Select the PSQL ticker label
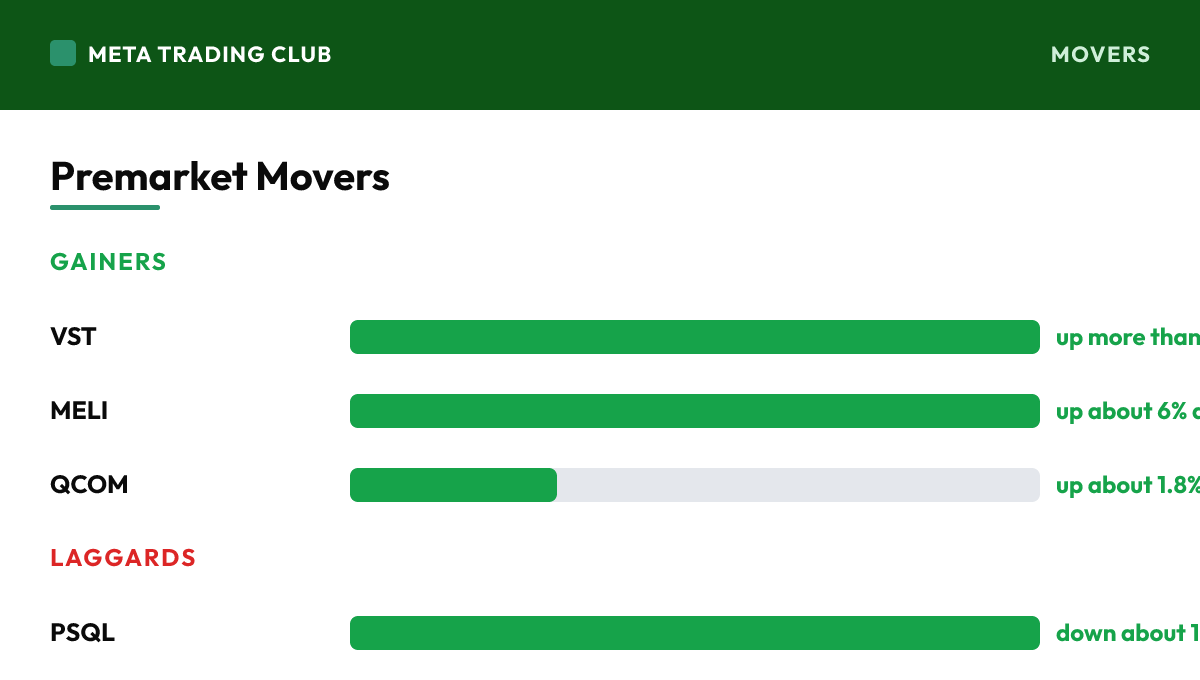Screen dimensions: 1200x680 click(x=82, y=633)
